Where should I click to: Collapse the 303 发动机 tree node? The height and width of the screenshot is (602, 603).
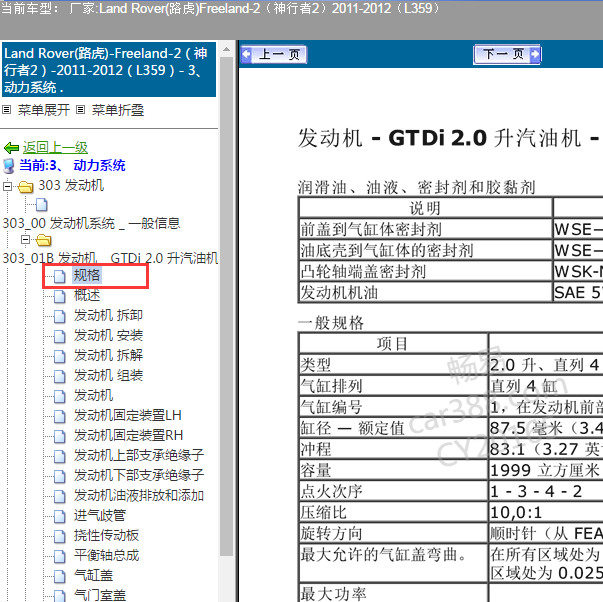7,187
